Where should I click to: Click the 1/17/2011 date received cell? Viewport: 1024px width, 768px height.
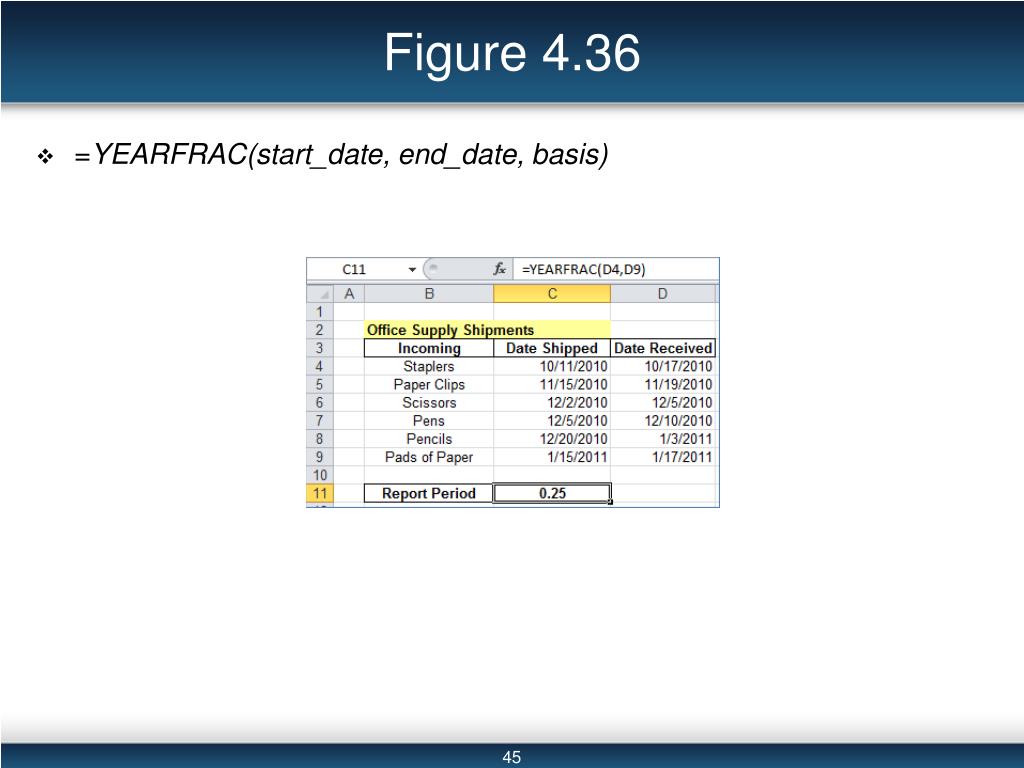663,457
